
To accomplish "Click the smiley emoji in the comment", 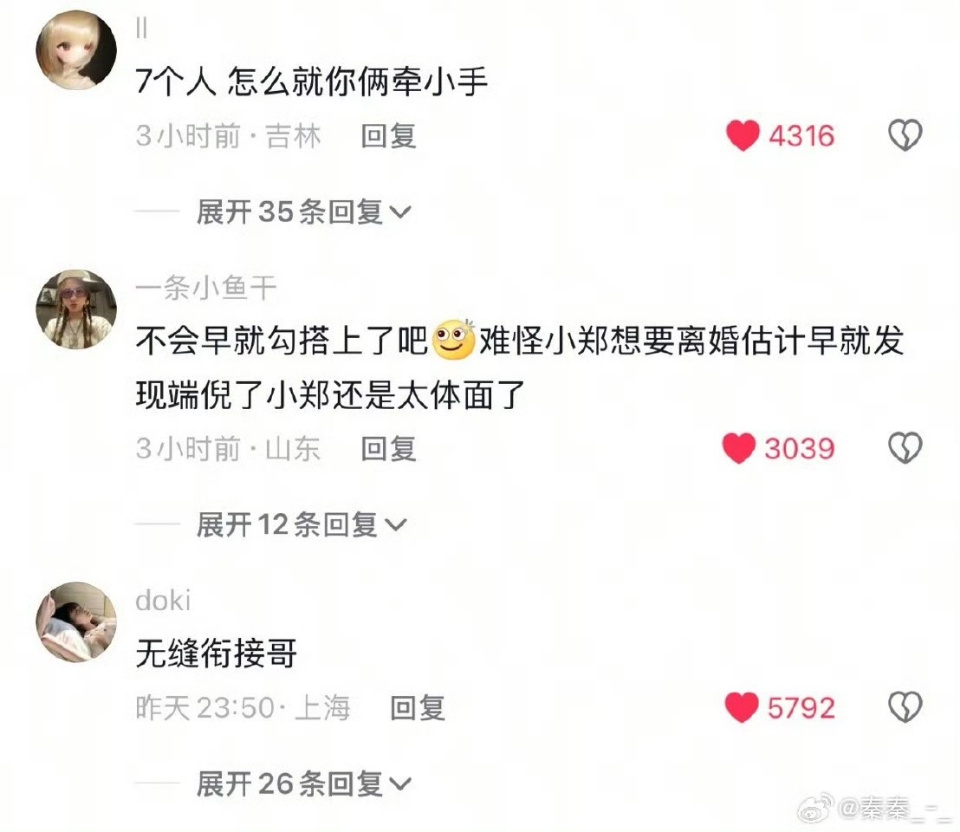I will tap(453, 339).
